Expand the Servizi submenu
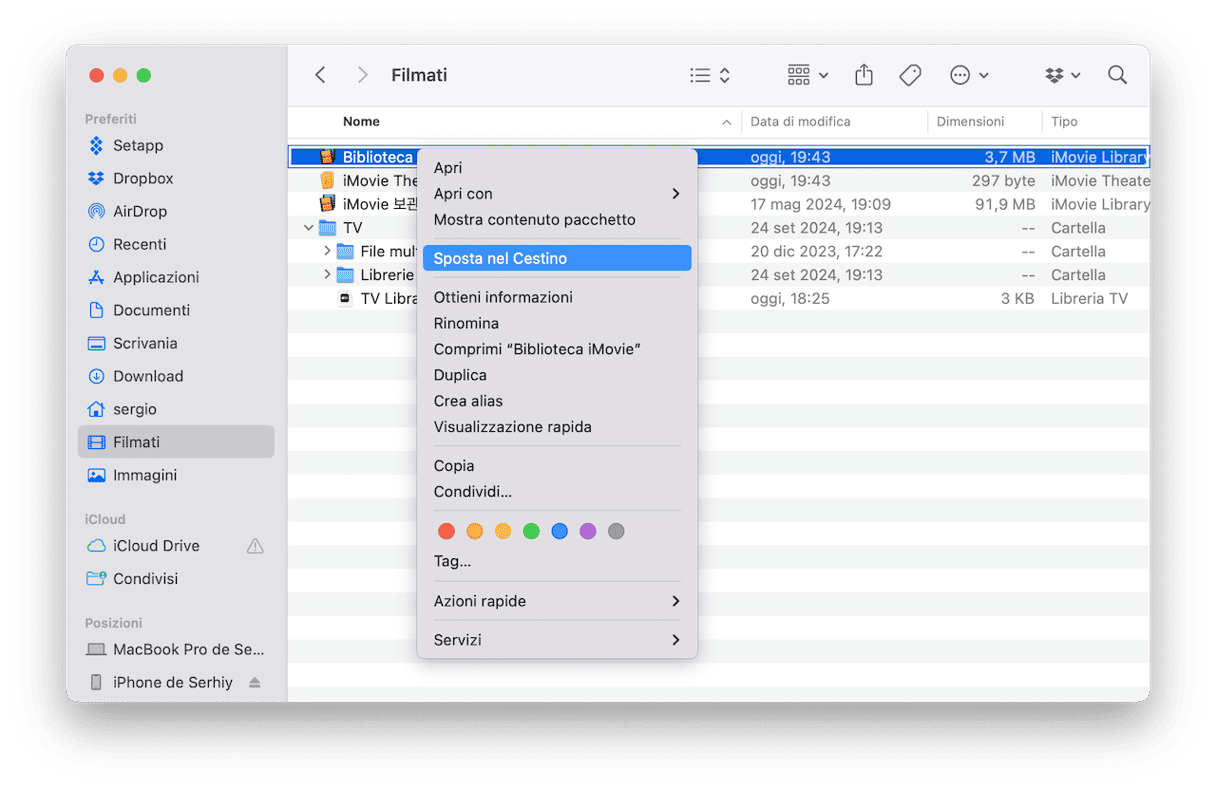Viewport: 1216px width, 789px height. tap(557, 640)
